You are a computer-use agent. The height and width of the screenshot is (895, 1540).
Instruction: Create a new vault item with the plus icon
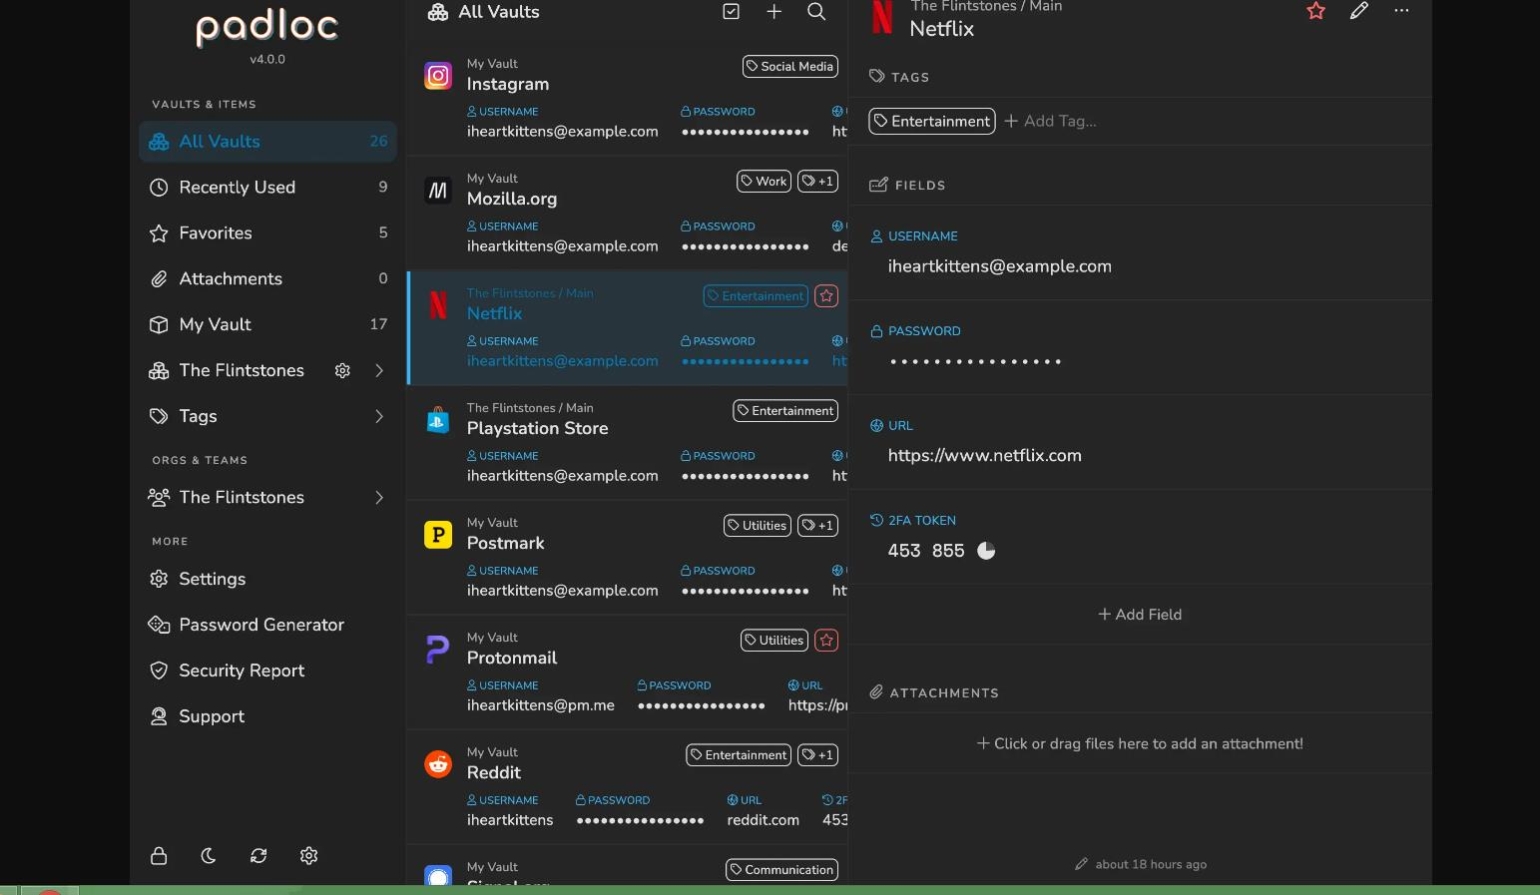tap(775, 12)
